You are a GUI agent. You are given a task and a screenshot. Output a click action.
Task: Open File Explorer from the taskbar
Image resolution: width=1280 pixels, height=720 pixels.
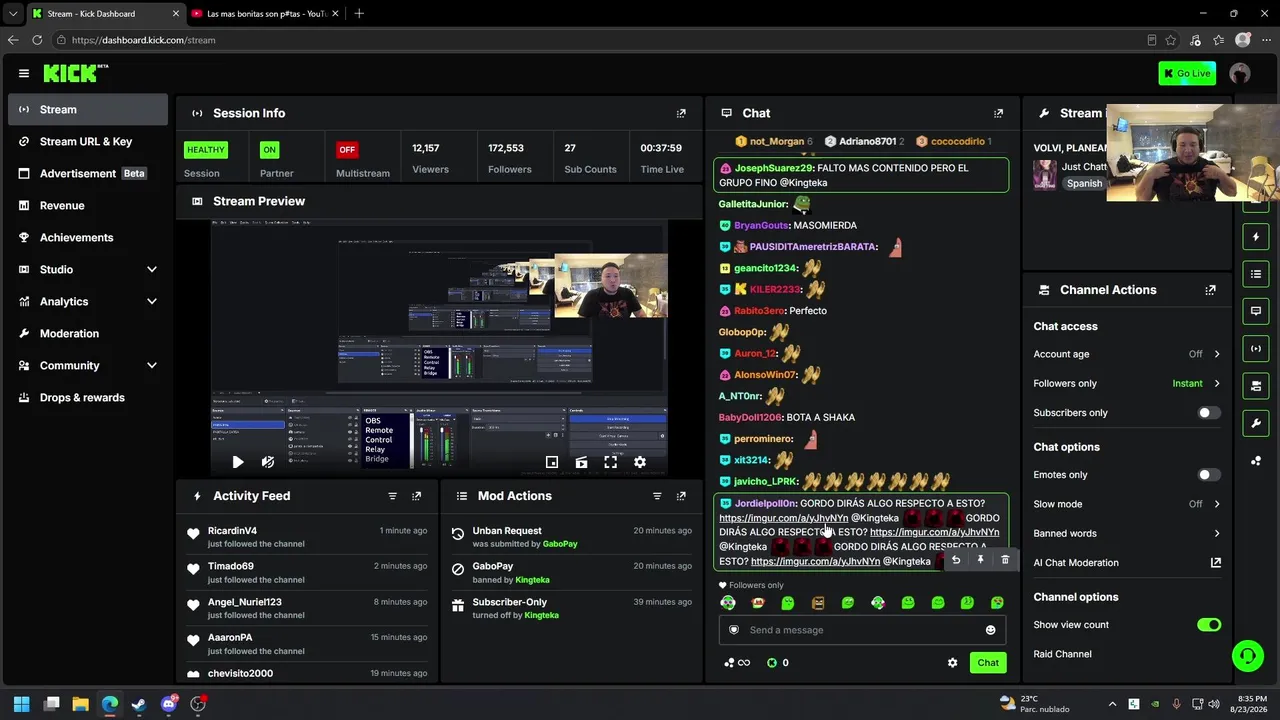pyautogui.click(x=81, y=704)
